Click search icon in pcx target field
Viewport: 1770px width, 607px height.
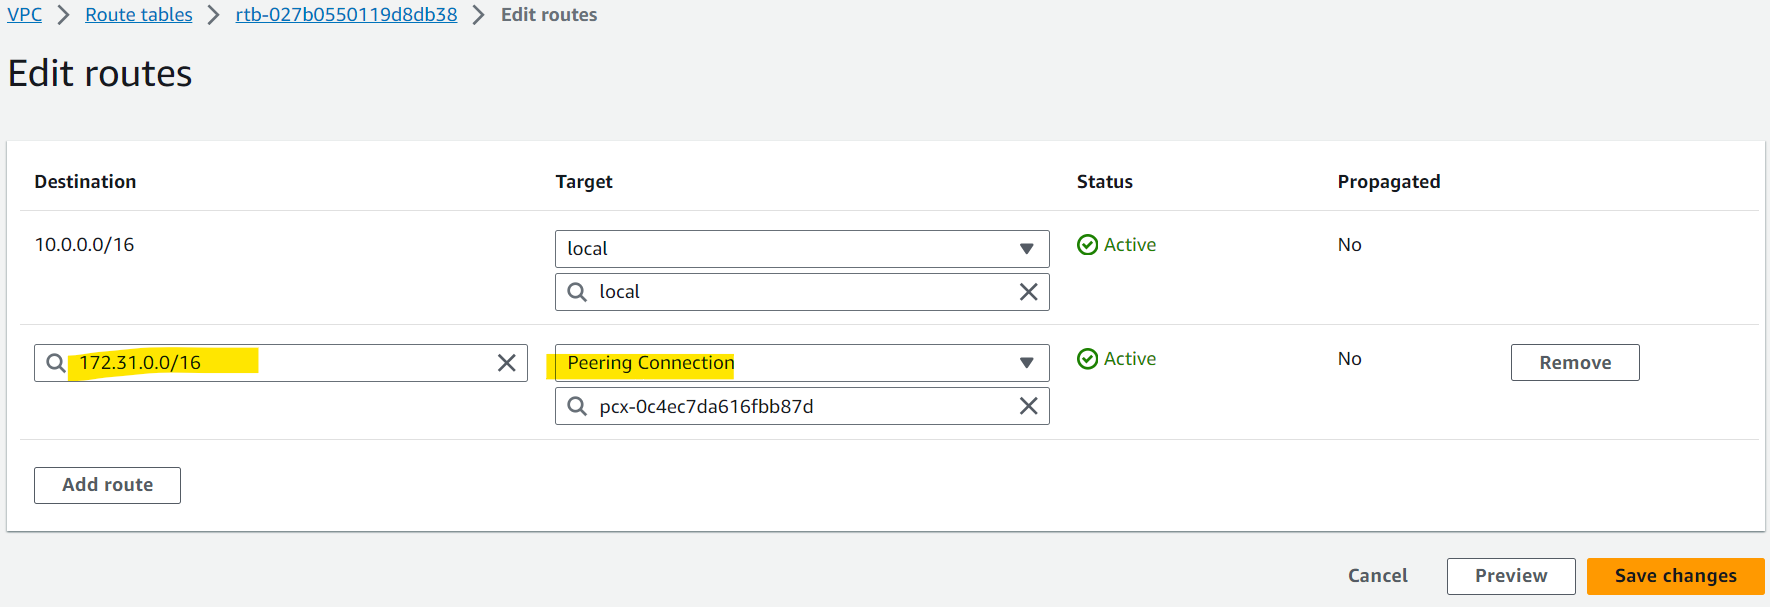pos(577,406)
